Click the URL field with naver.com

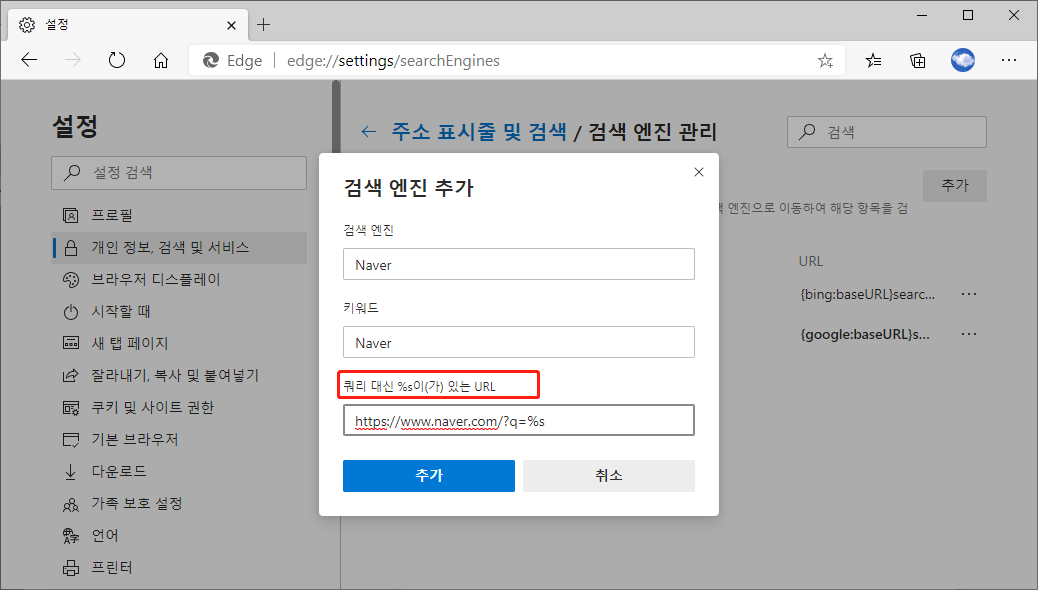[x=518, y=420]
